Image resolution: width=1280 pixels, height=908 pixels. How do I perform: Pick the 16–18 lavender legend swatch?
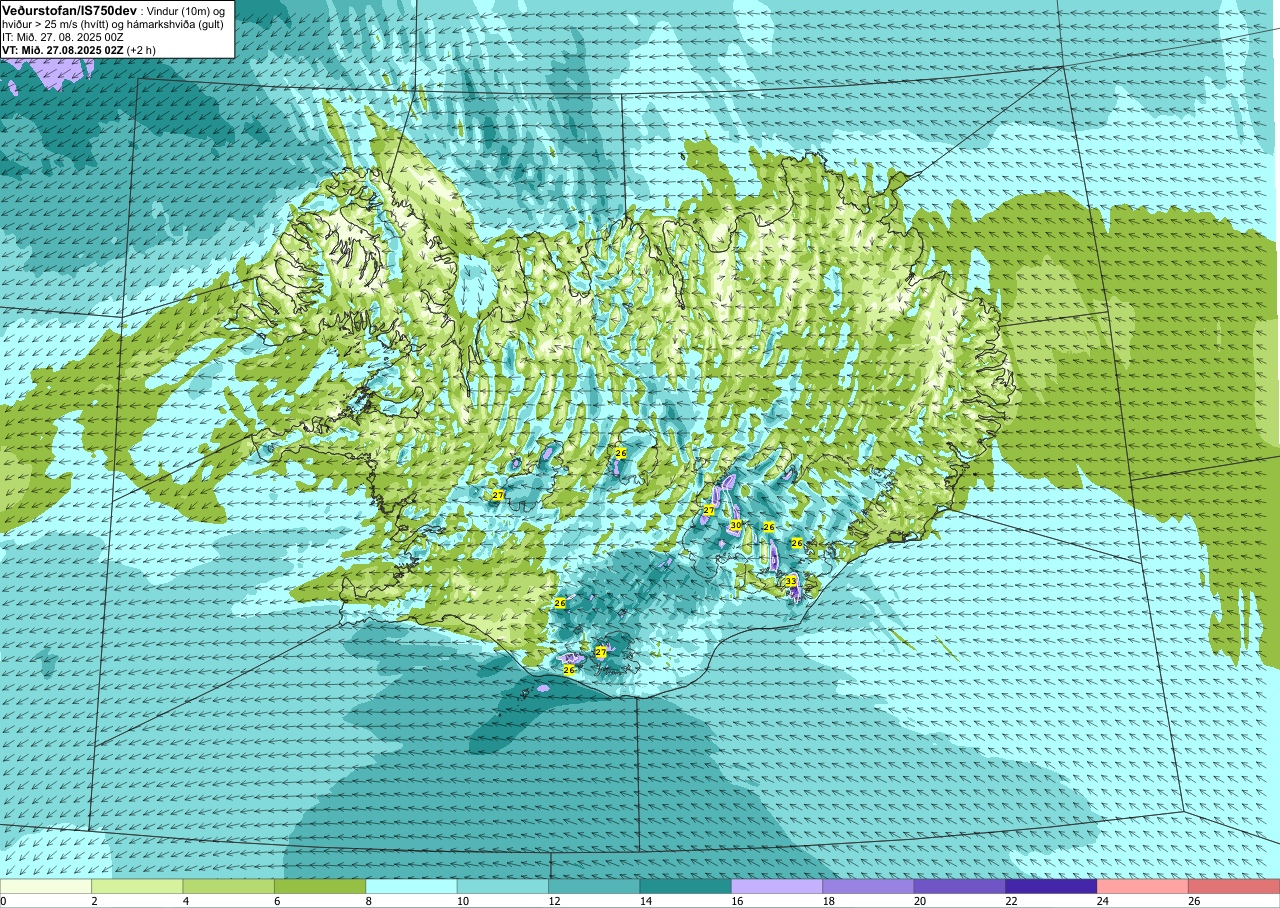(777, 886)
